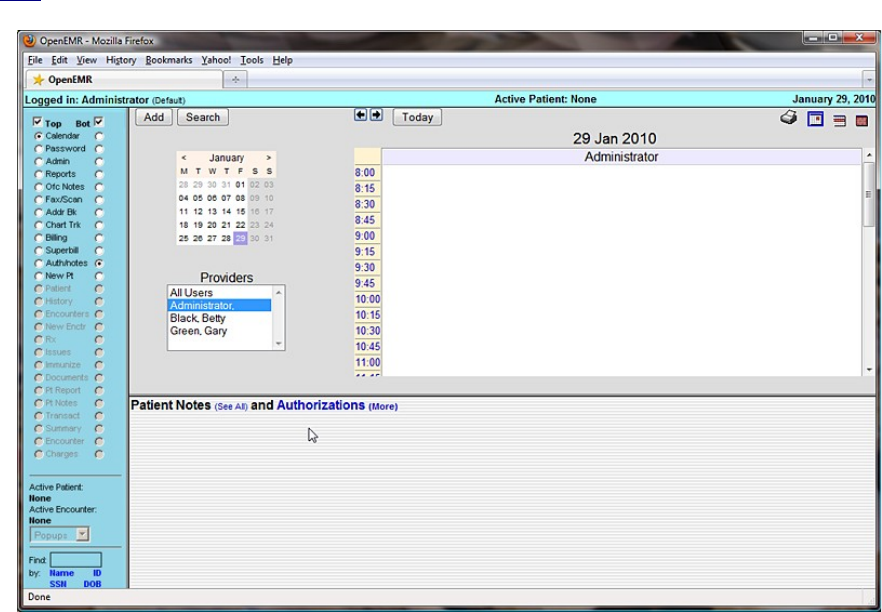Search patients by SSN link
Screen dimensions: 882x612
click(58, 584)
